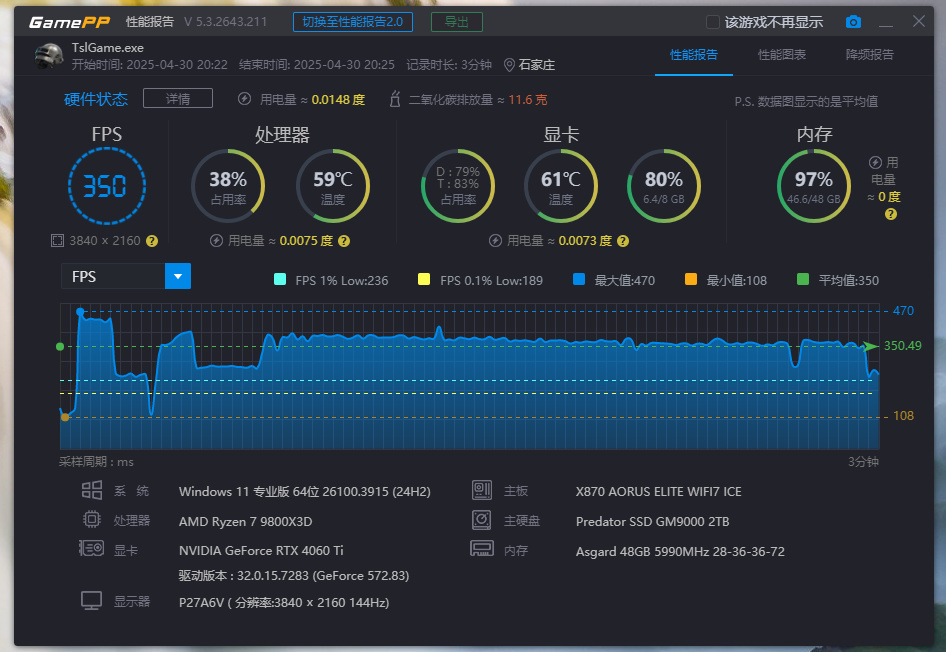Click the CPU 38% usage gauge
Viewport: 946px width, 652px height.
coord(228,186)
